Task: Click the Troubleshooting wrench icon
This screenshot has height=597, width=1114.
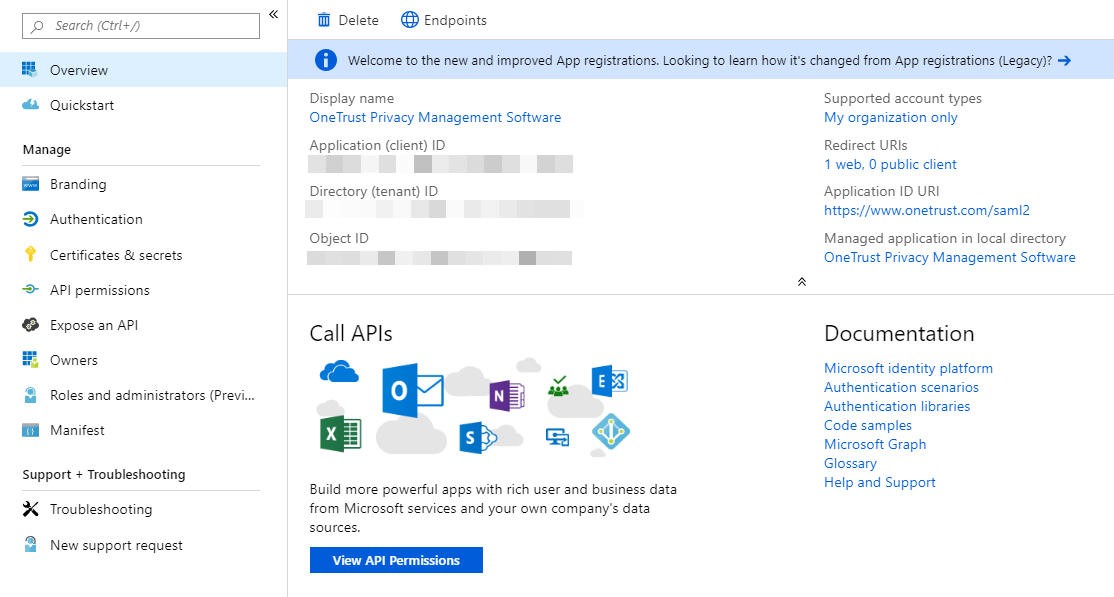Action: click(x=33, y=509)
